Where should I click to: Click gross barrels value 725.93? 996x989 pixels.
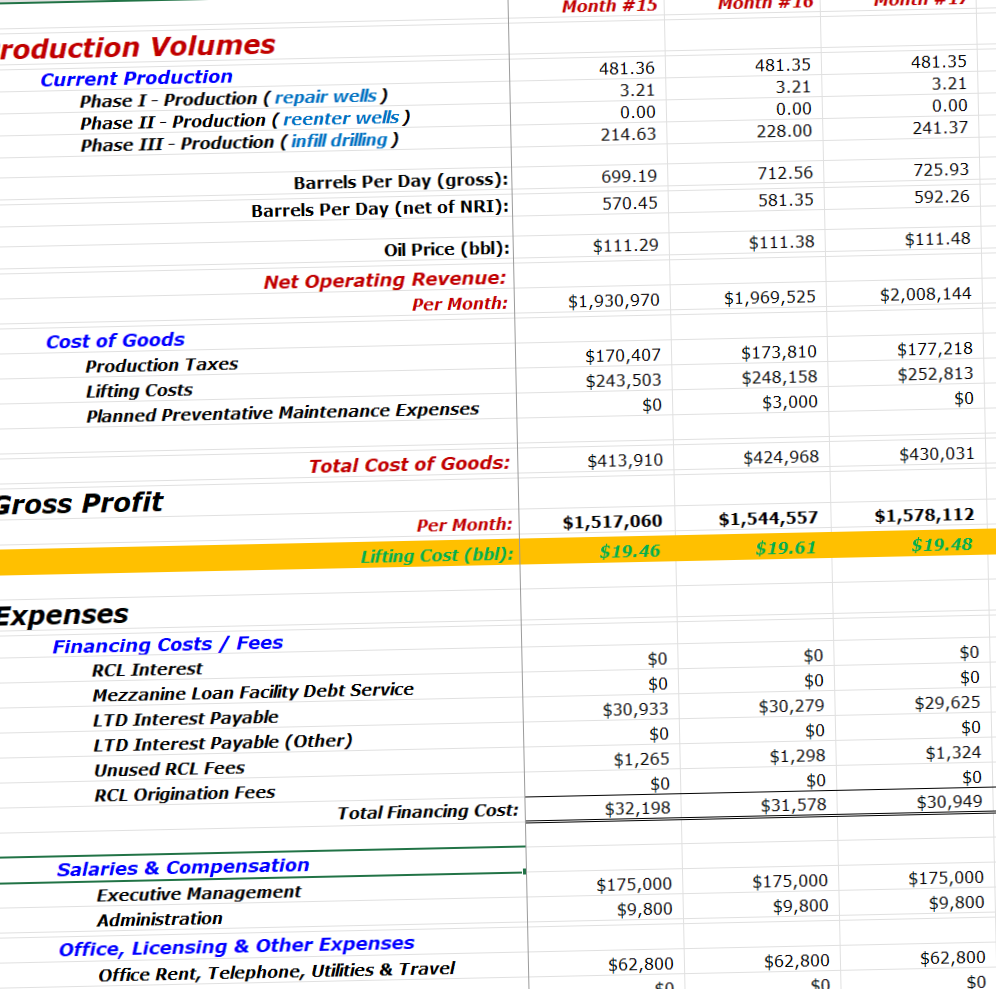pos(941,170)
